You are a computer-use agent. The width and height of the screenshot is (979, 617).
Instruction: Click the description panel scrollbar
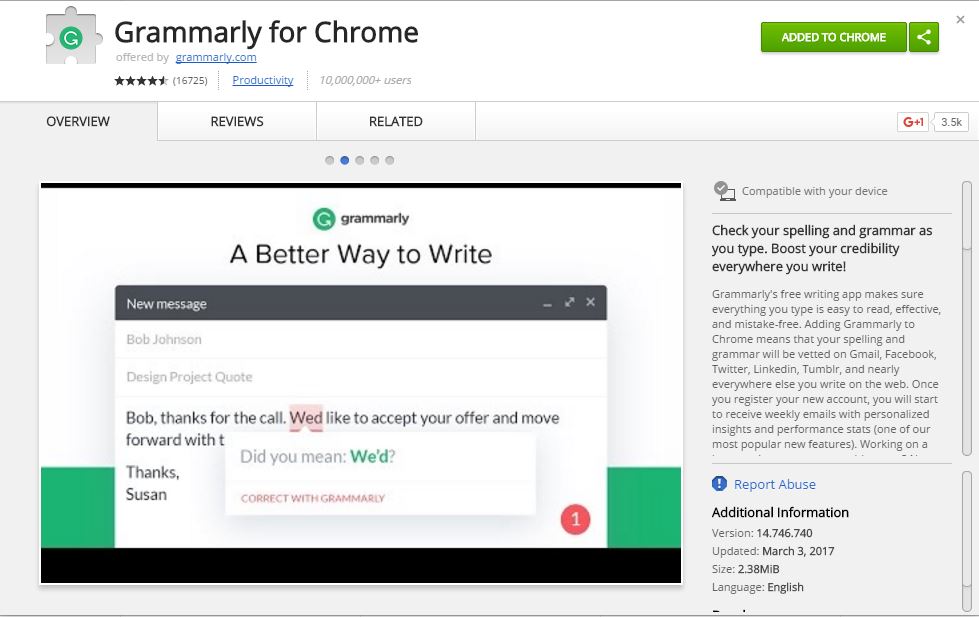click(967, 318)
